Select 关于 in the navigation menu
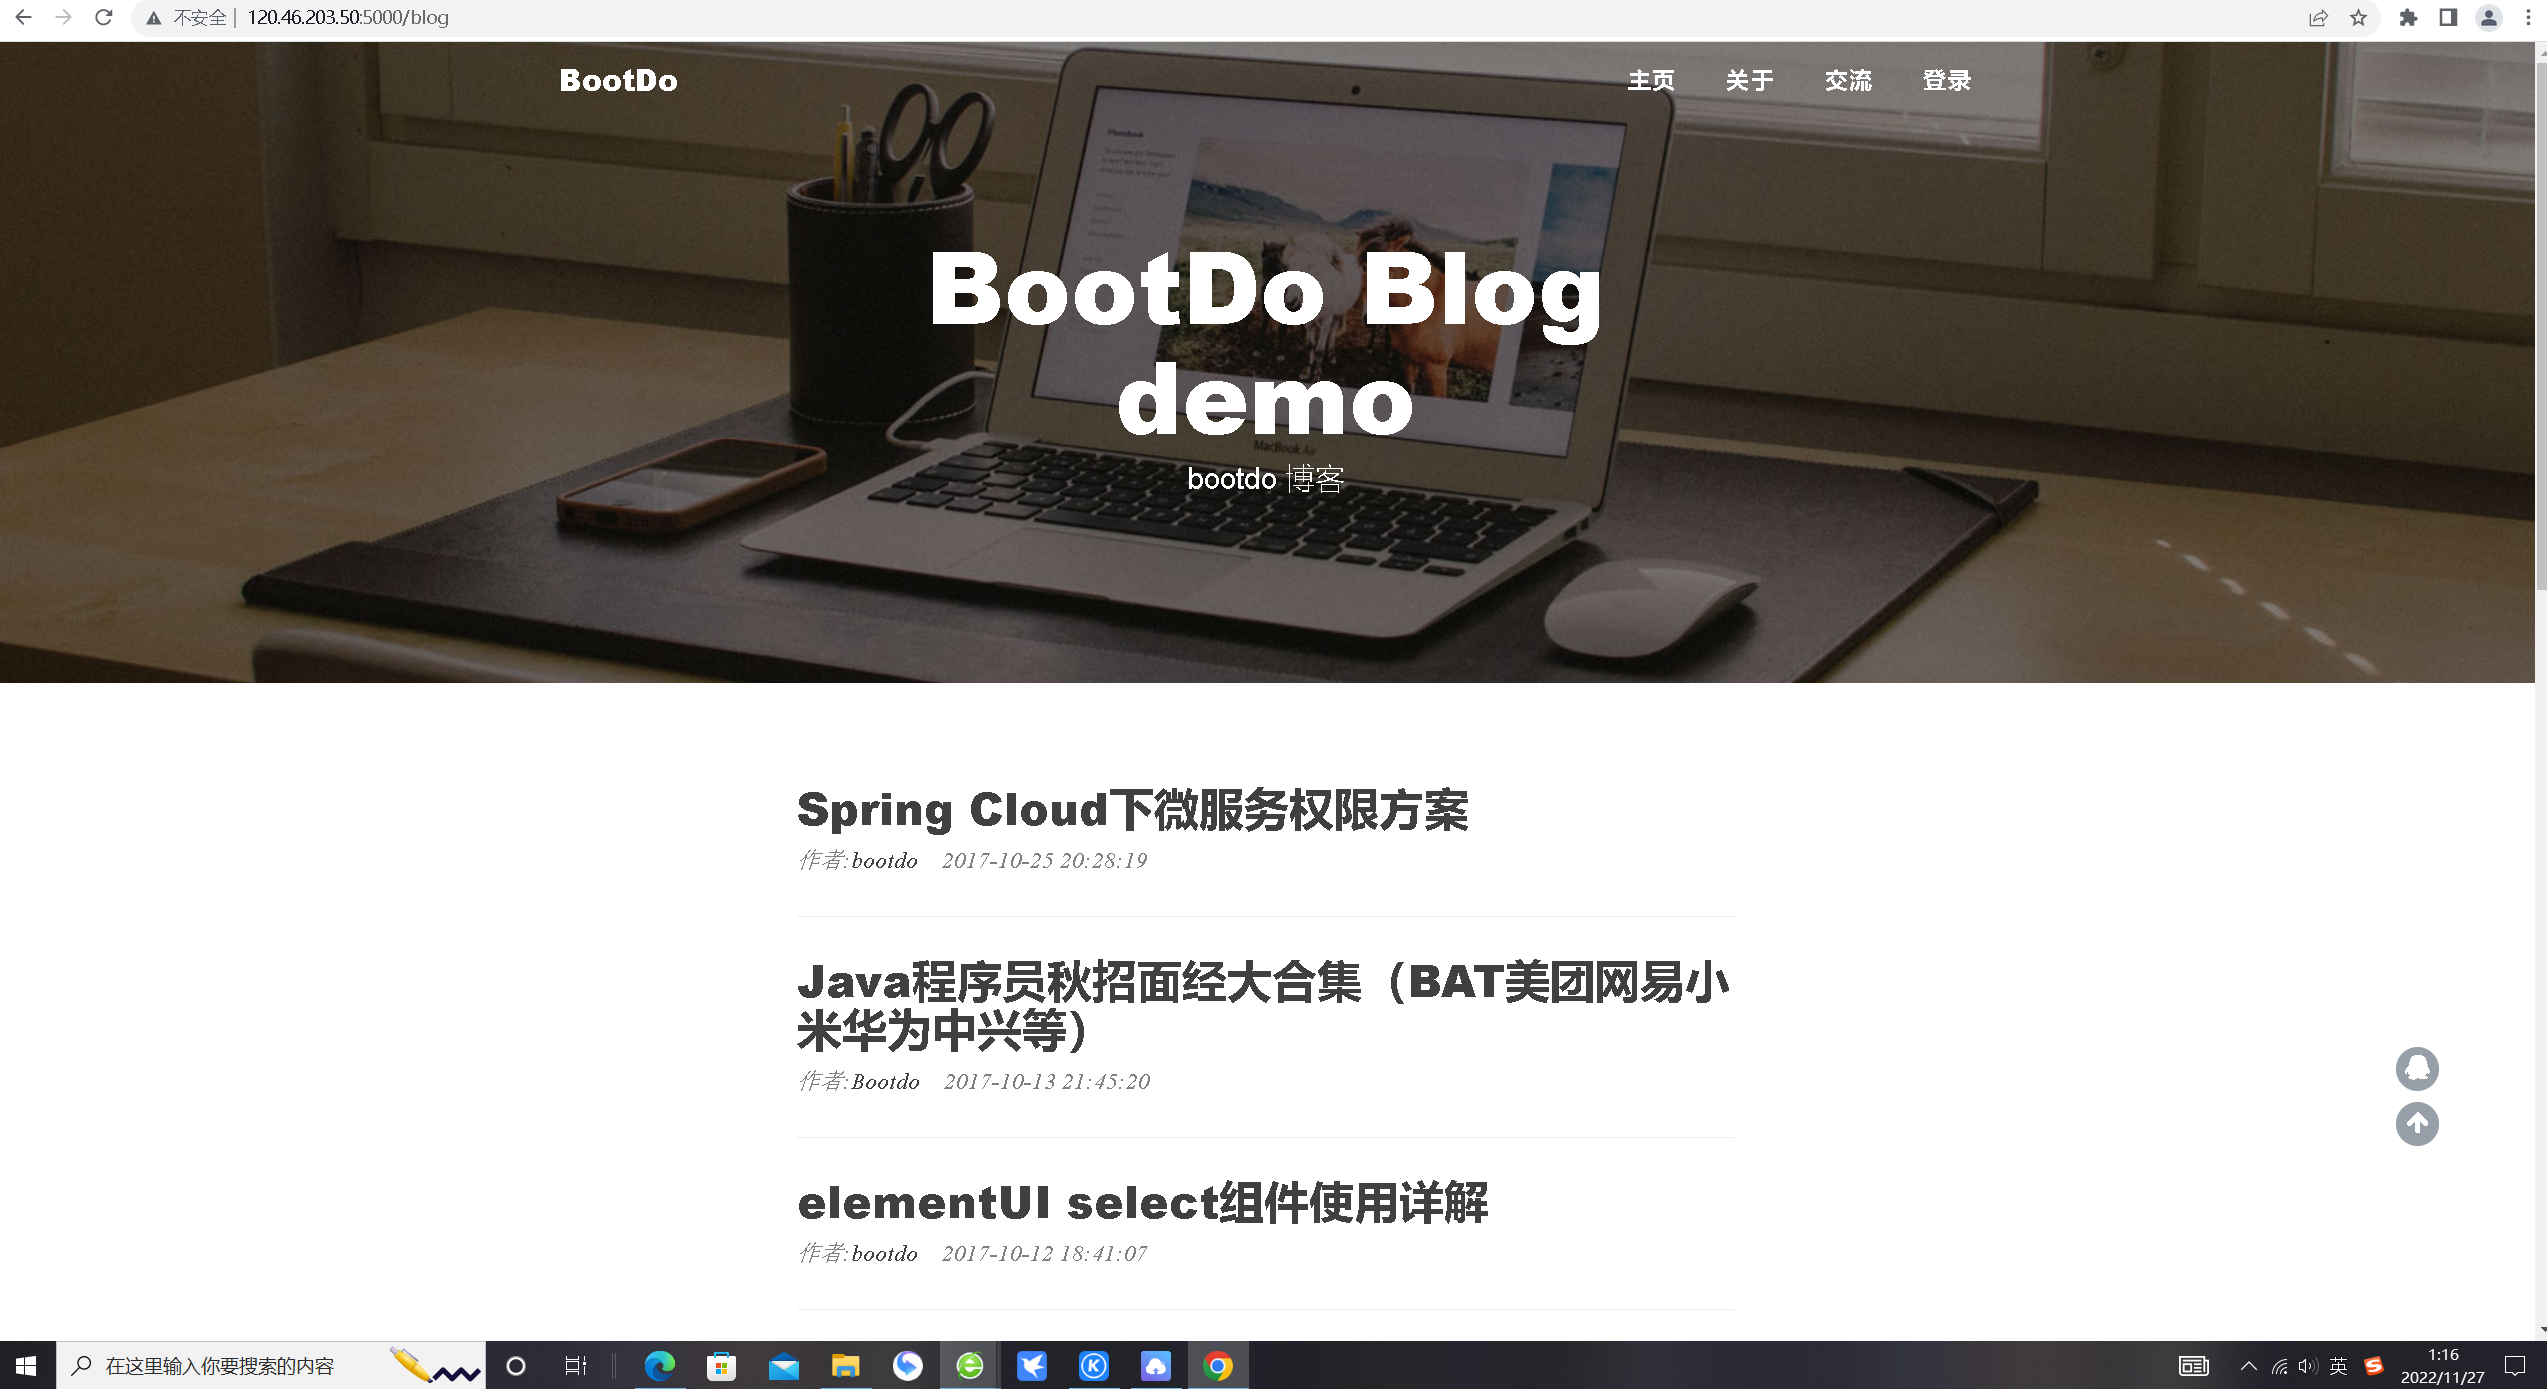Screen dimensions: 2547x1389 point(1748,80)
